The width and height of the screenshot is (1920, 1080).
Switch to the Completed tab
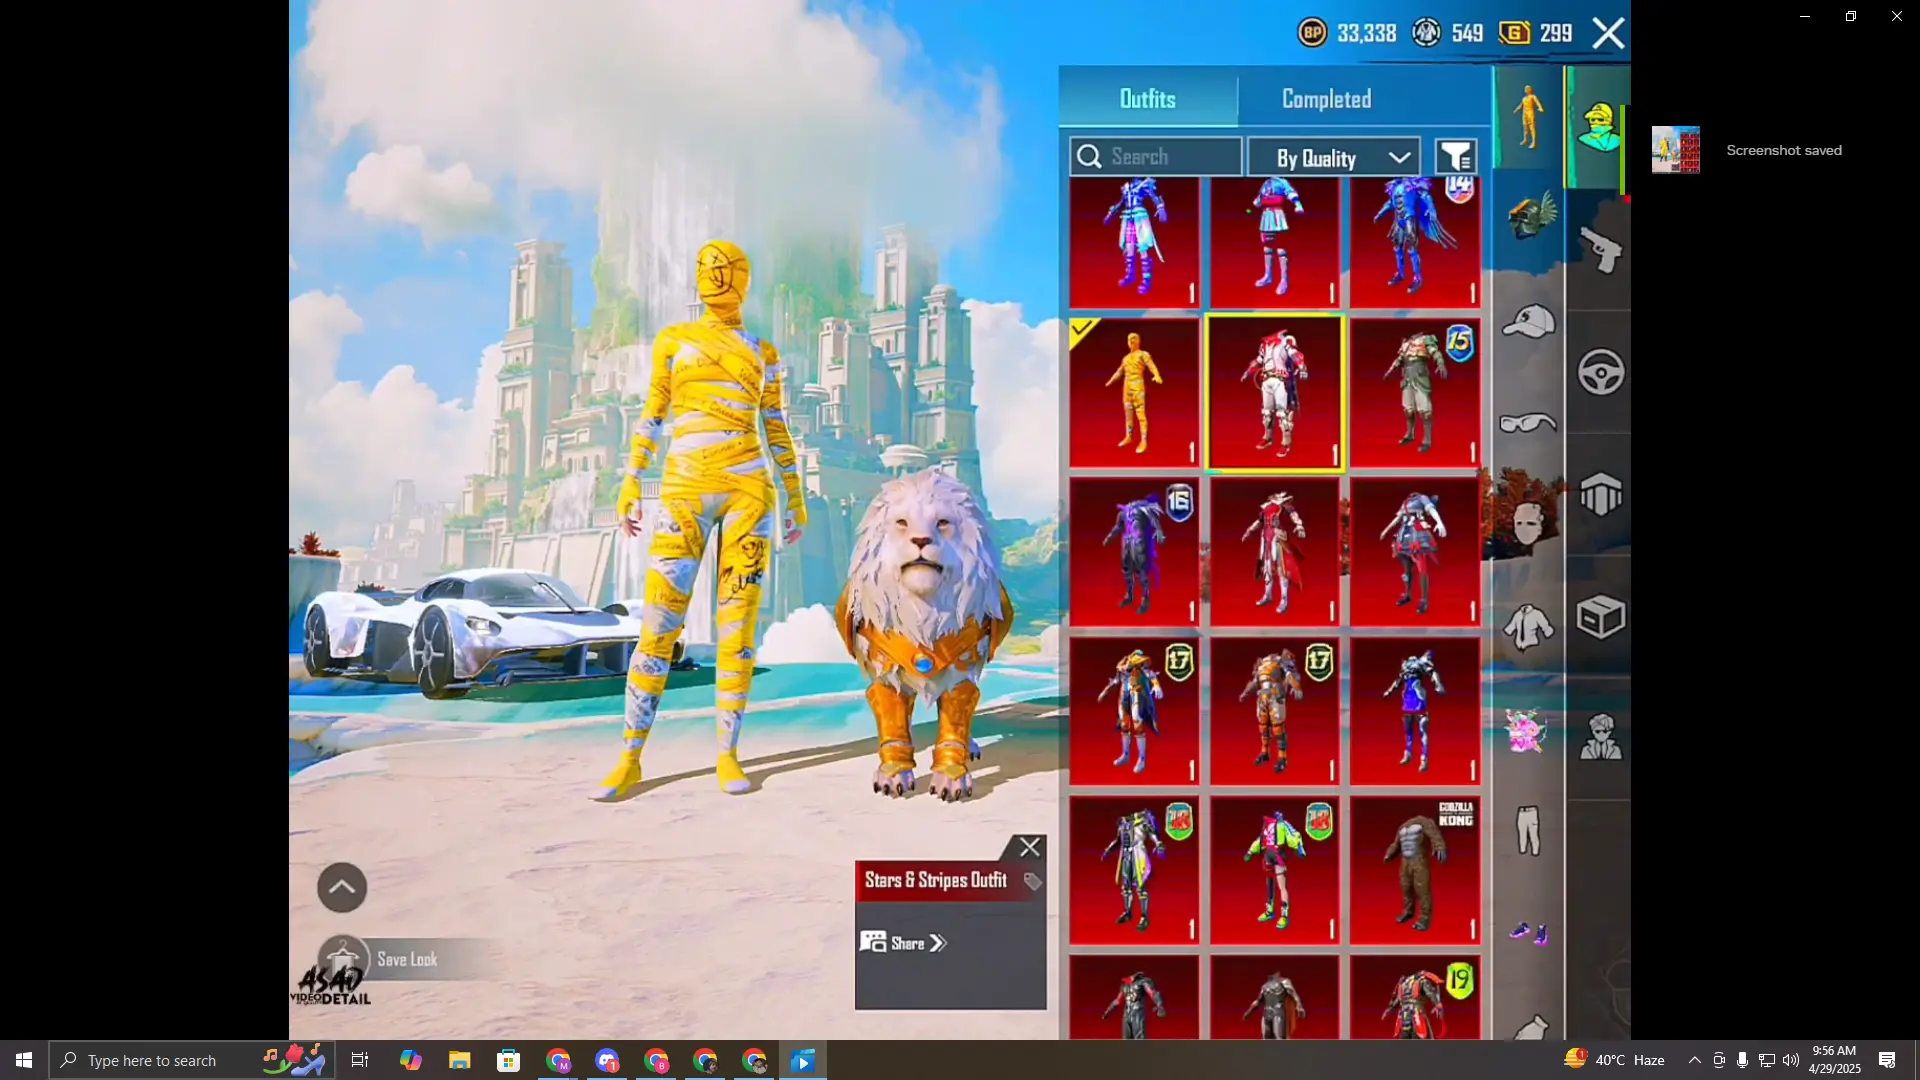(x=1326, y=99)
